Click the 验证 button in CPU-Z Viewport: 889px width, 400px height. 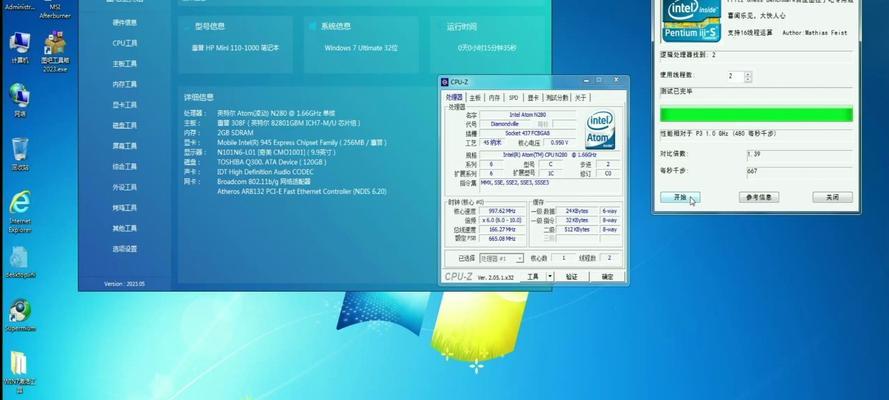(572, 276)
